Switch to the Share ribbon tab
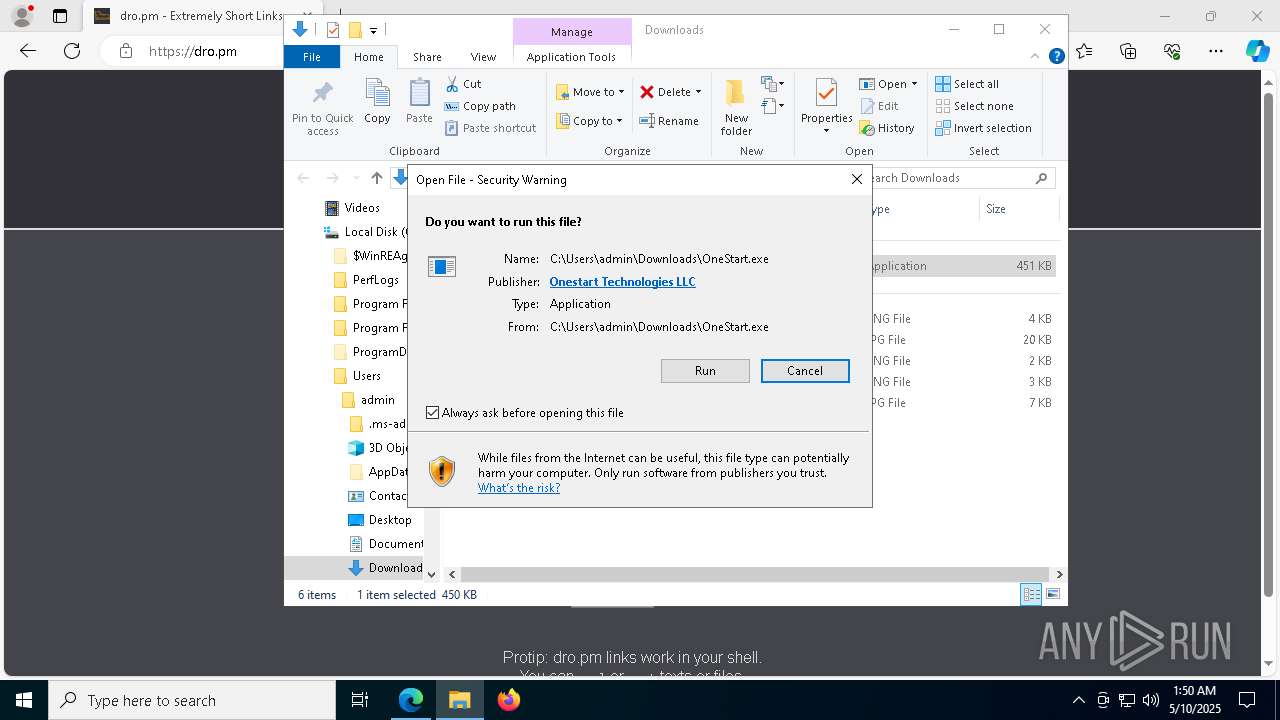This screenshot has height=720, width=1280. [x=427, y=57]
